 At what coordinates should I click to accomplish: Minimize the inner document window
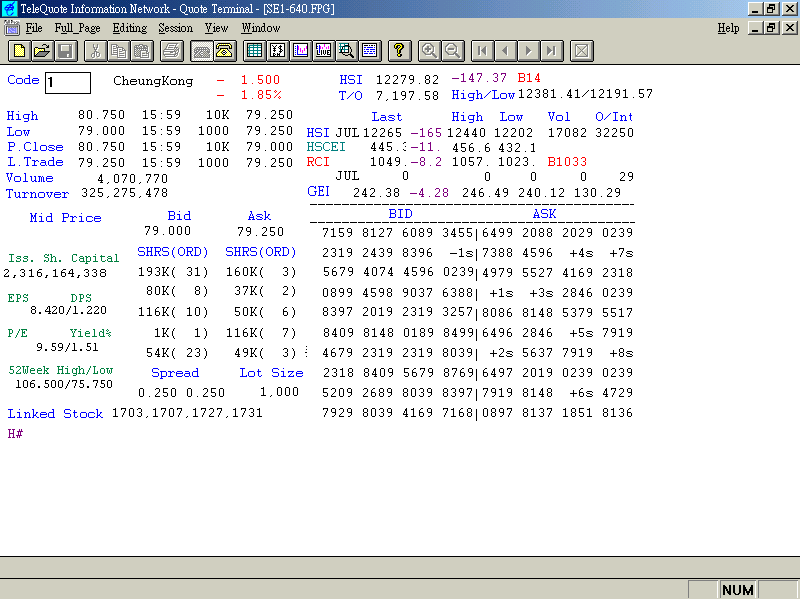pos(755,28)
